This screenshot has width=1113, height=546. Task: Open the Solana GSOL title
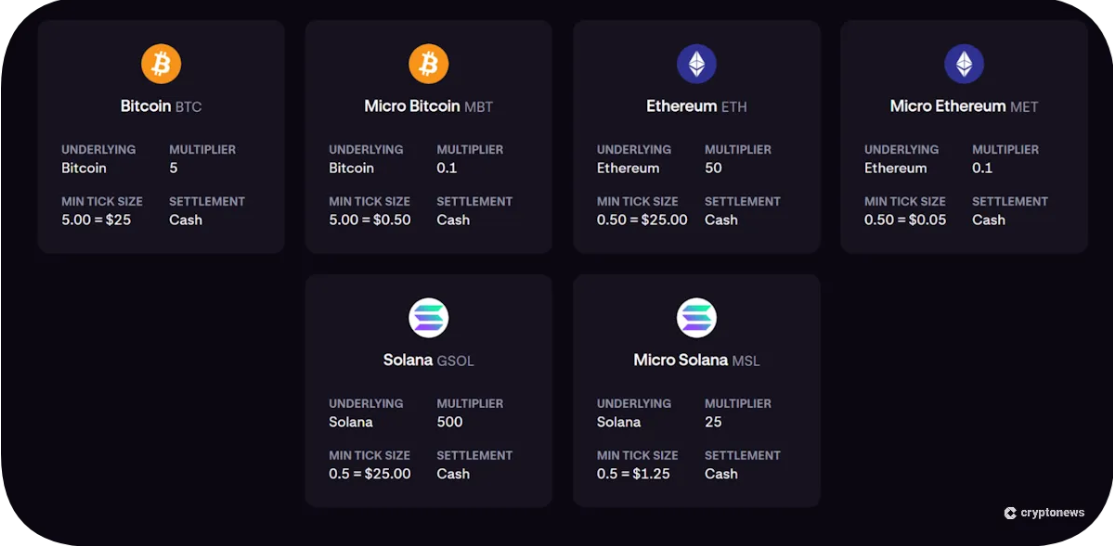[429, 360]
